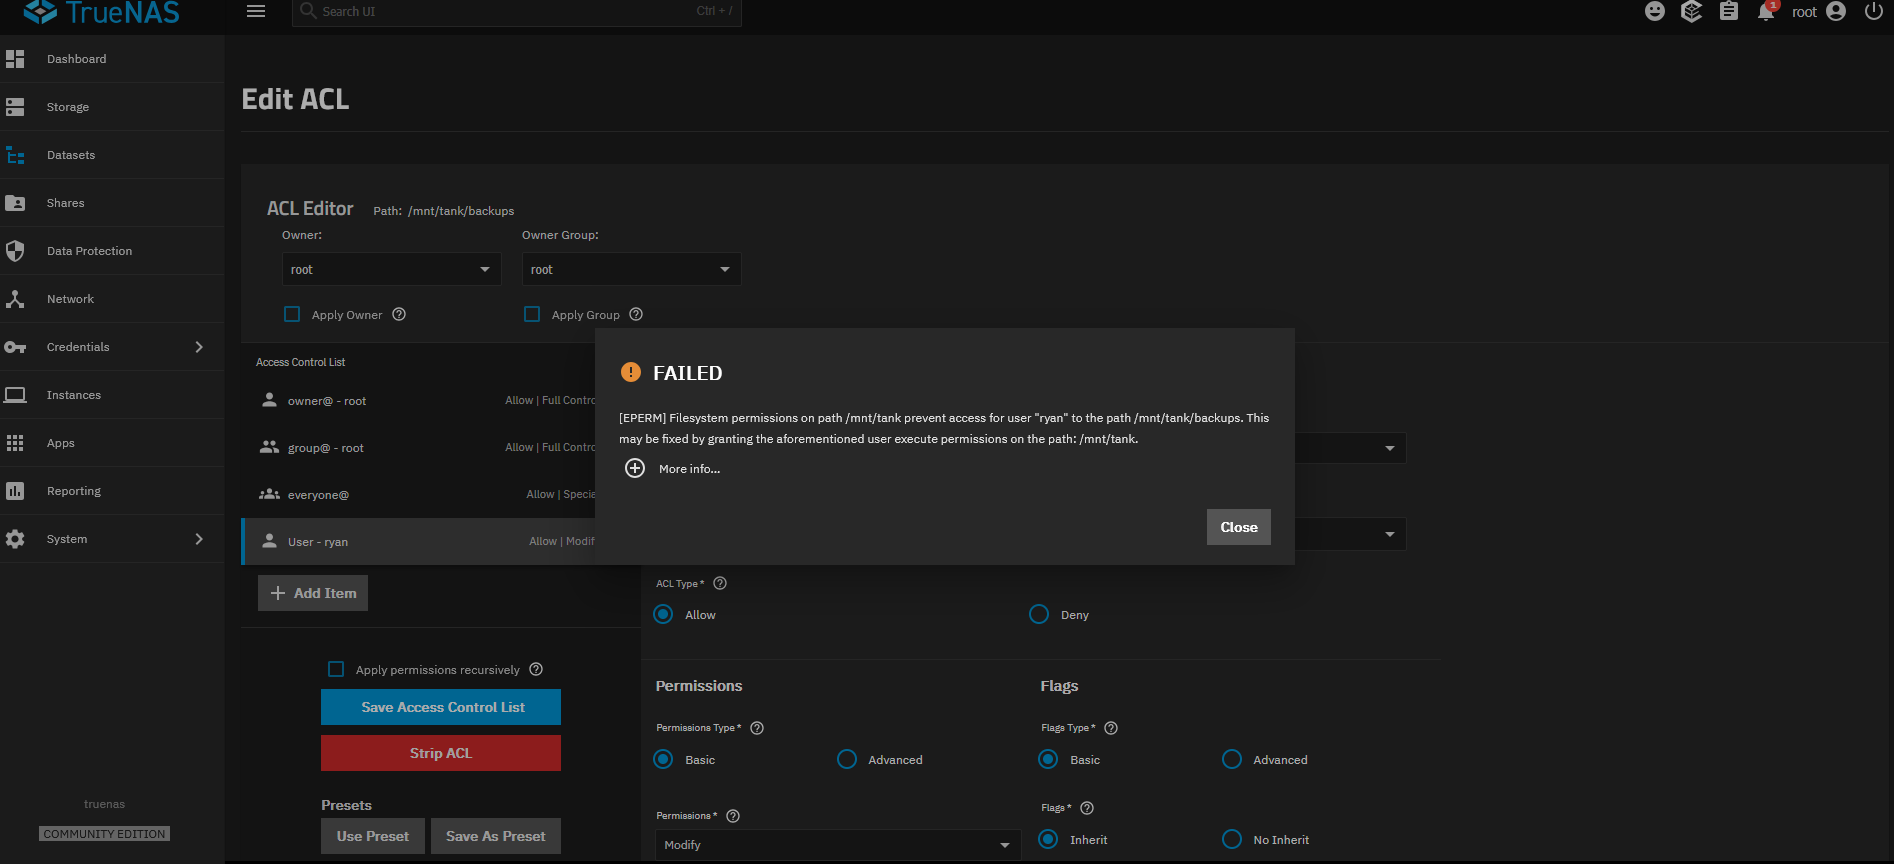Check Apply permissions recursively
The width and height of the screenshot is (1894, 864).
coord(336,669)
